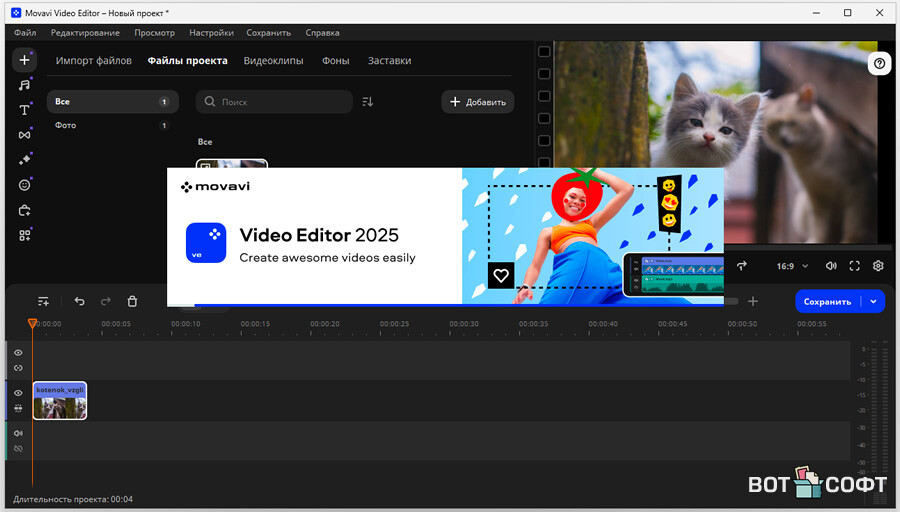Screen dimensions: 900x512
Task: Open the Effects magic wand panel
Action: coord(24,160)
